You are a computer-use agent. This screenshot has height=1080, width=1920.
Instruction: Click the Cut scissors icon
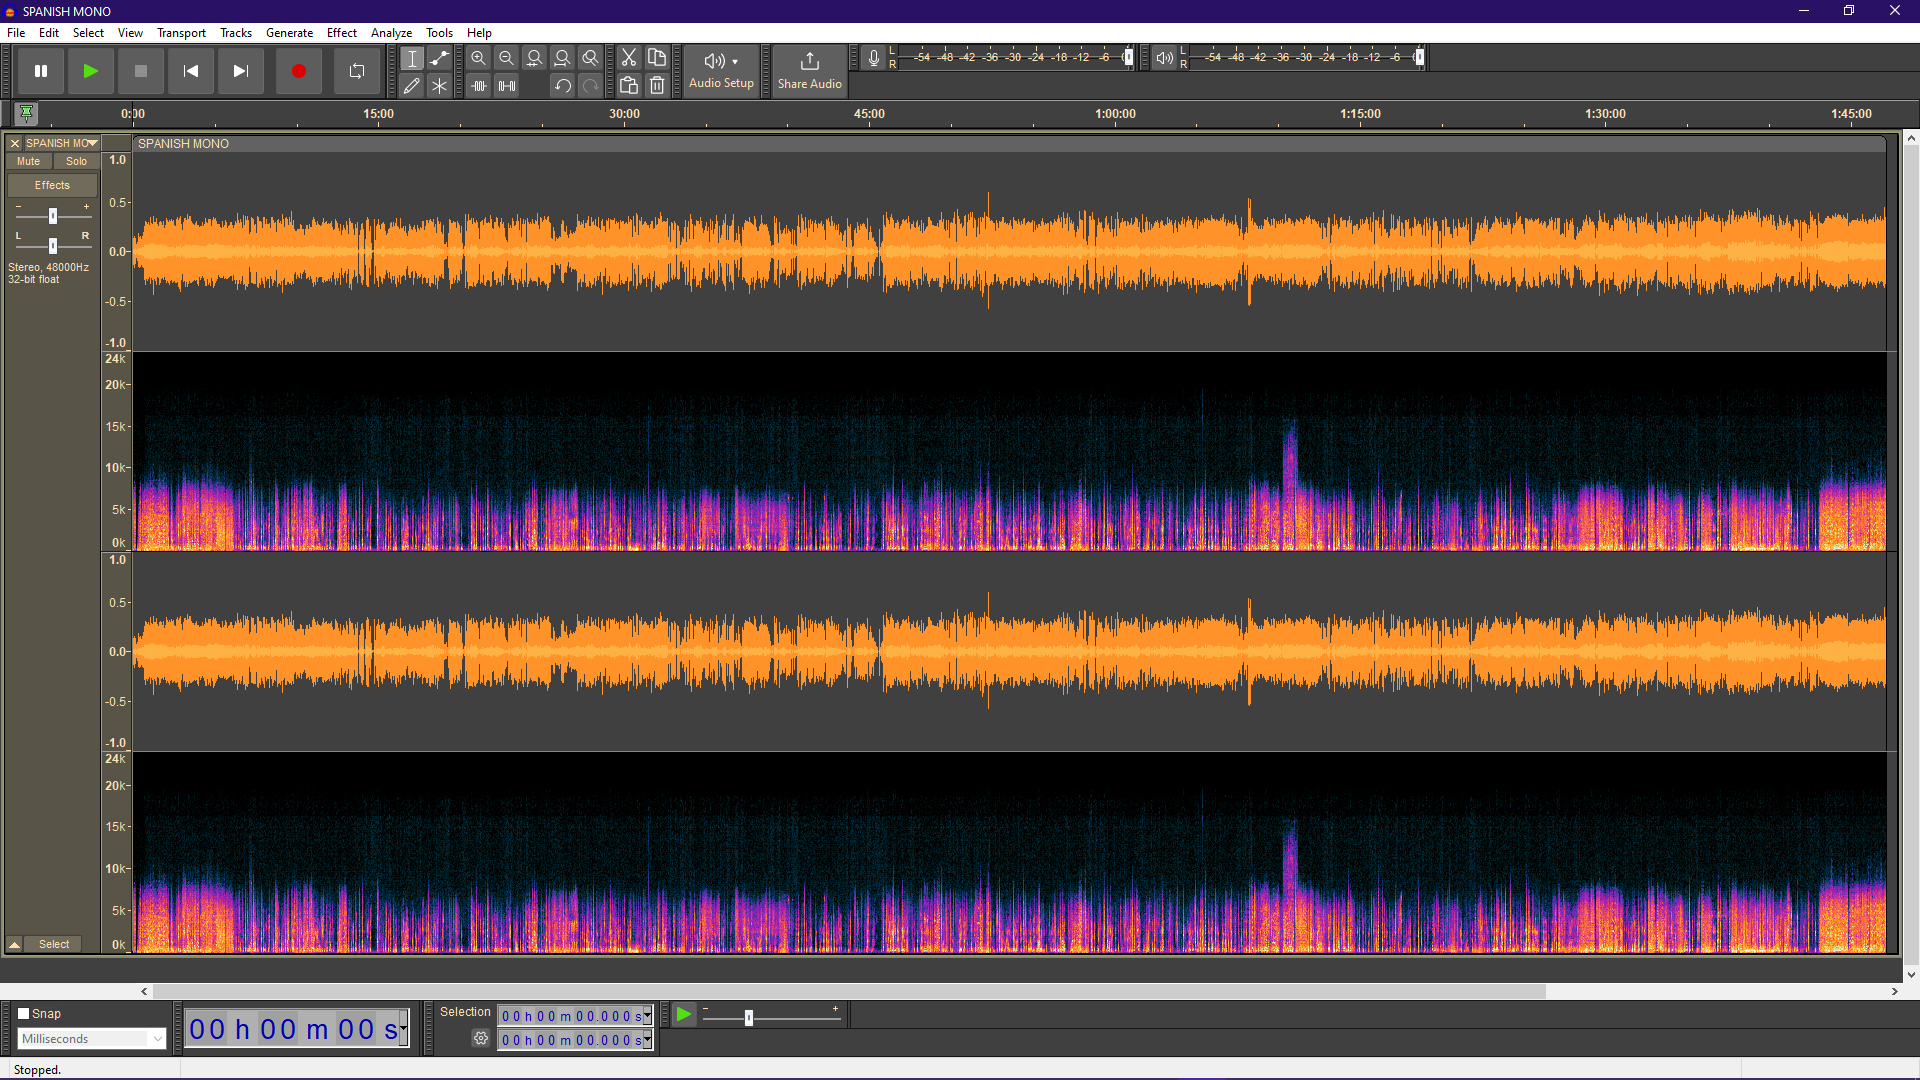pyautogui.click(x=629, y=58)
